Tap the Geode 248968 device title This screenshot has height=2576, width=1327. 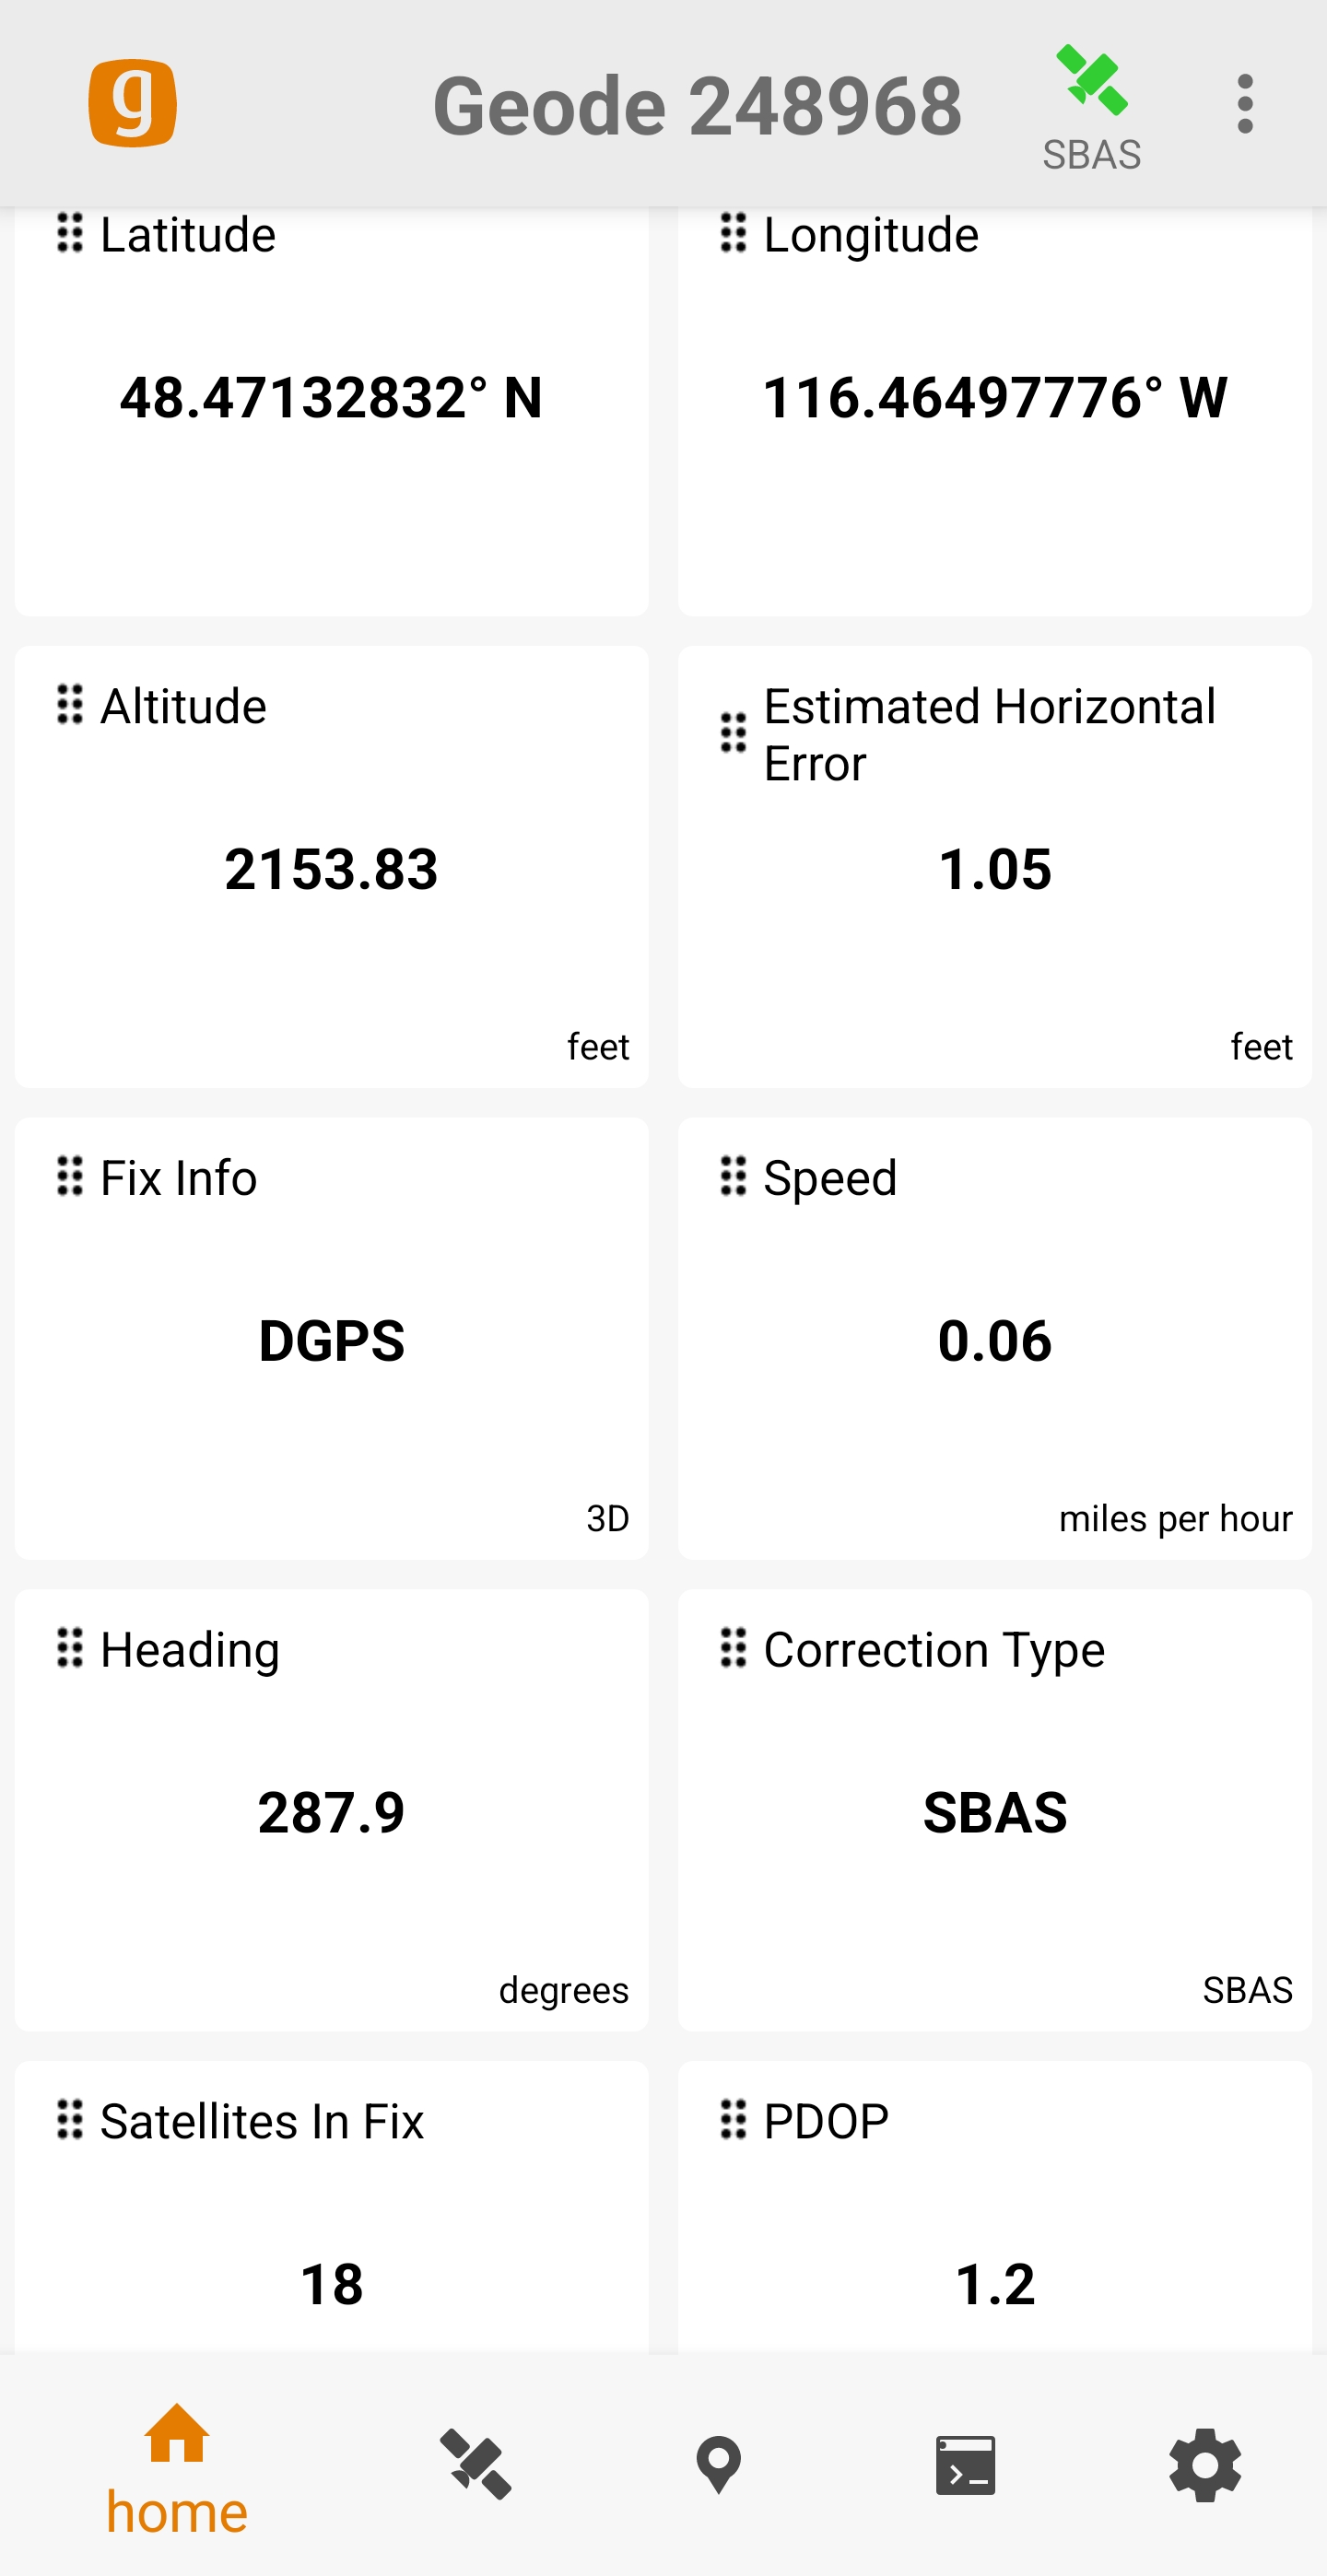(697, 105)
